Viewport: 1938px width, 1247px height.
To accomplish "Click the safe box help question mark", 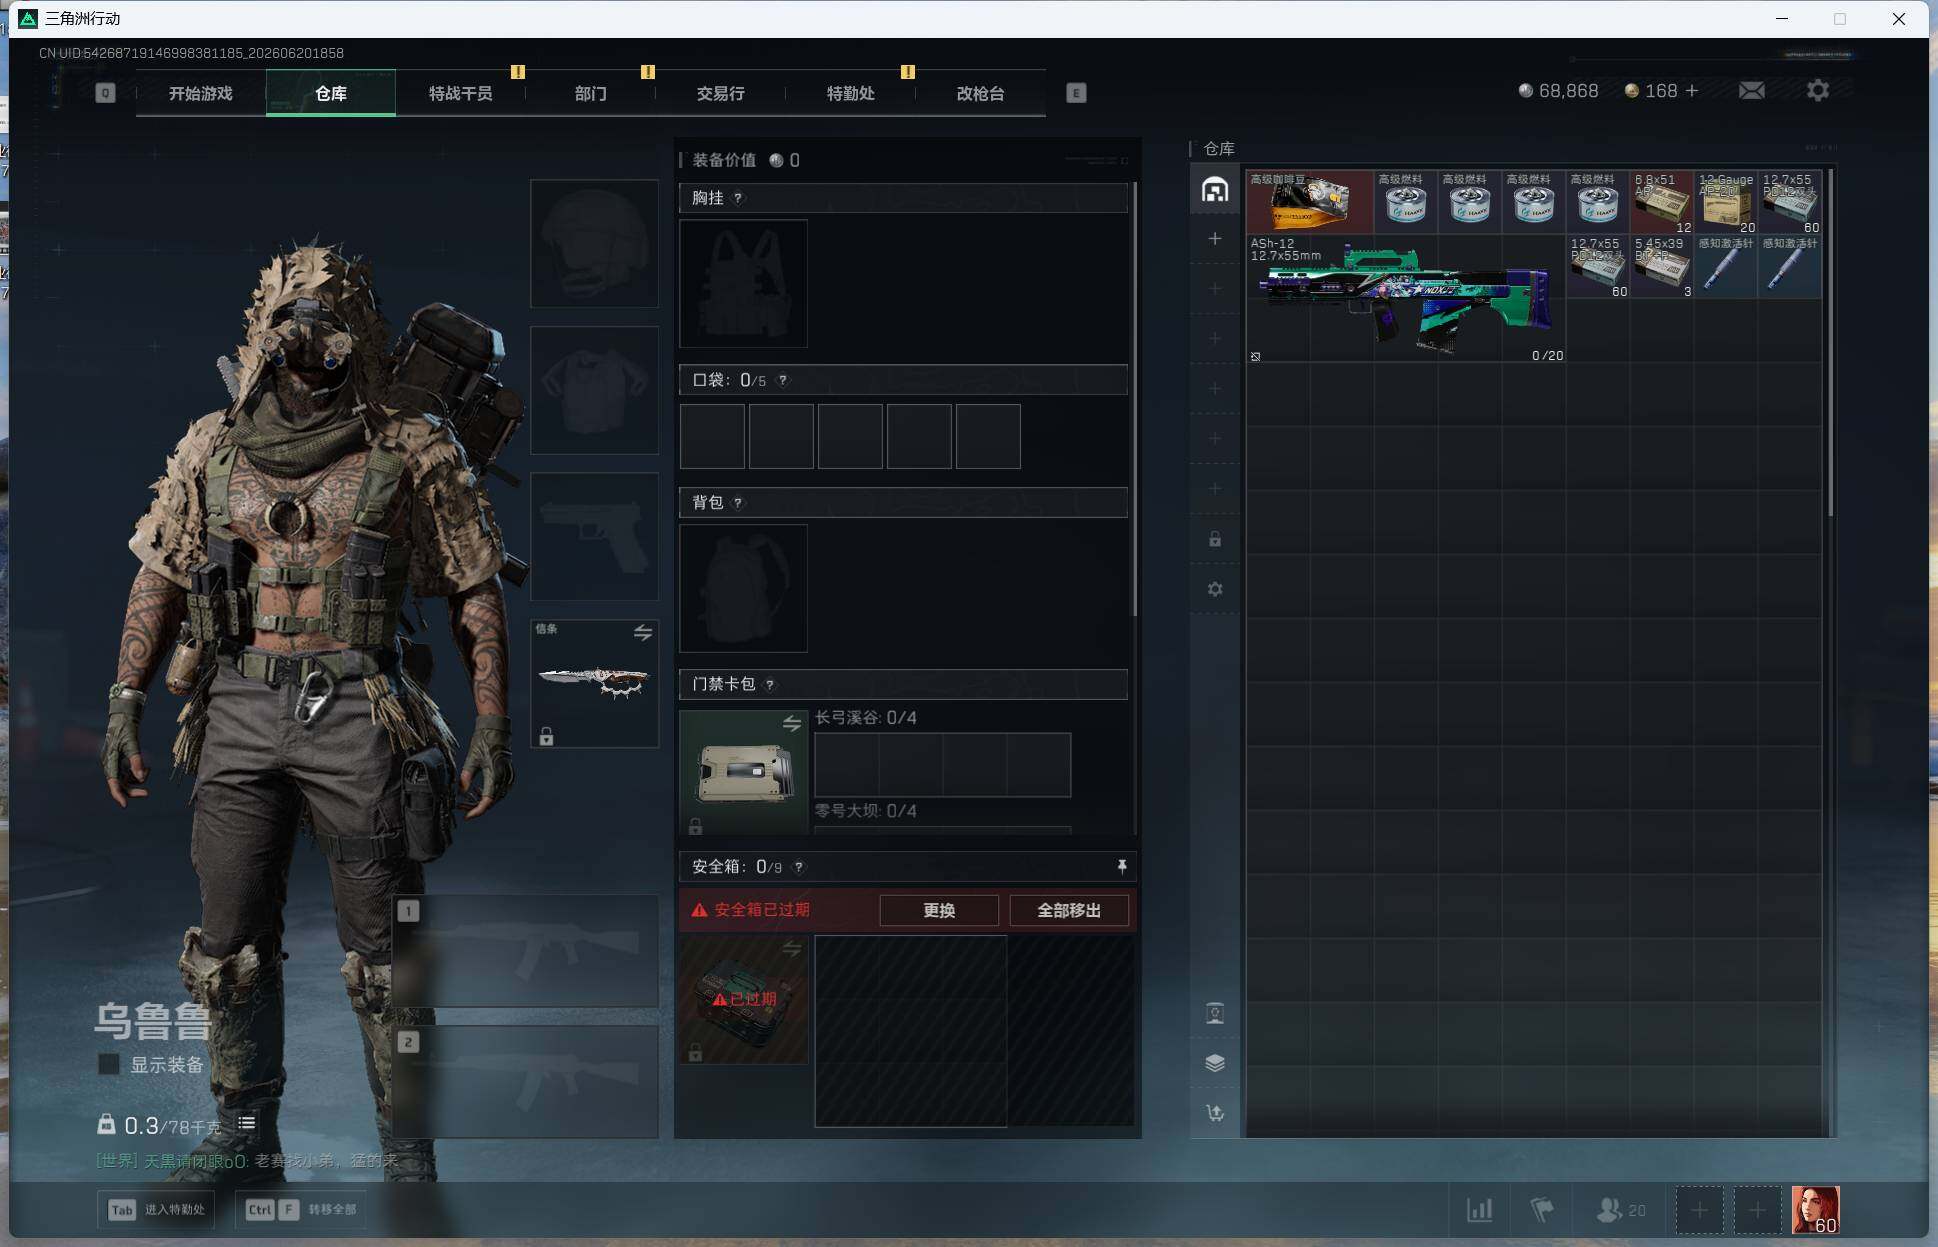I will pyautogui.click(x=798, y=867).
